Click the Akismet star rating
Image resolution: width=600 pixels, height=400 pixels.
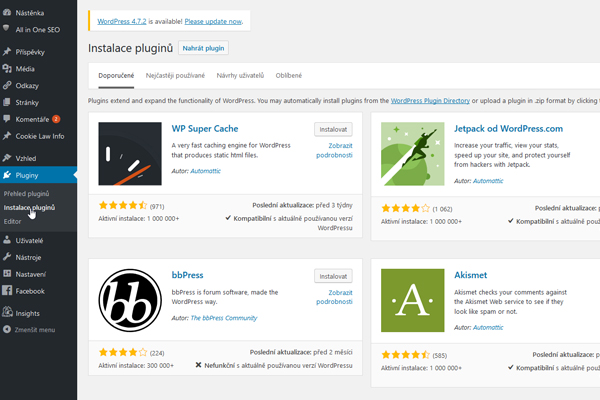406,355
